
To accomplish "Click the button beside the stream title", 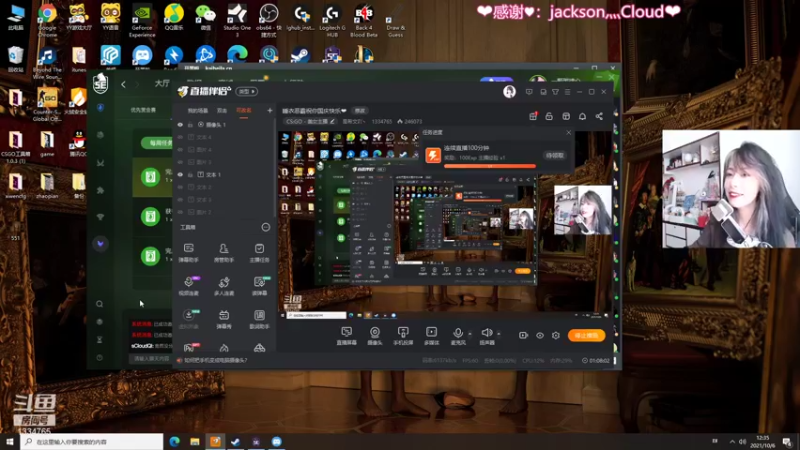I will click(360, 111).
